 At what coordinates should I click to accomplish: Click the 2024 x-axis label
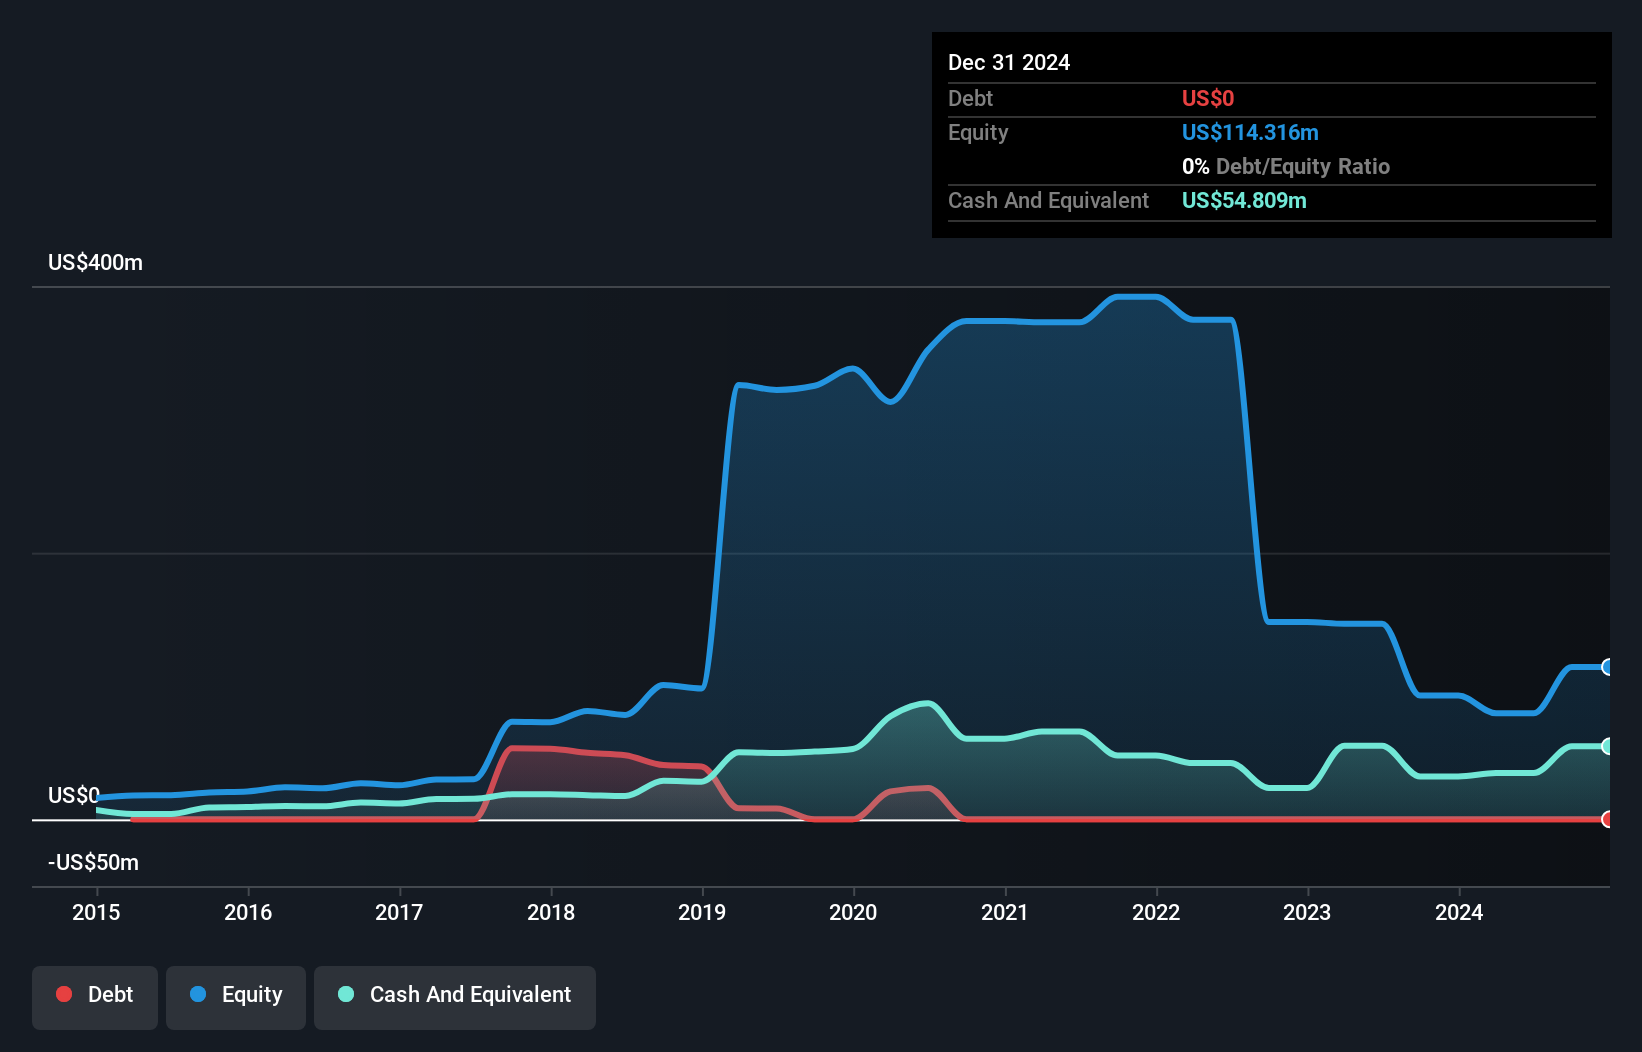tap(1459, 912)
